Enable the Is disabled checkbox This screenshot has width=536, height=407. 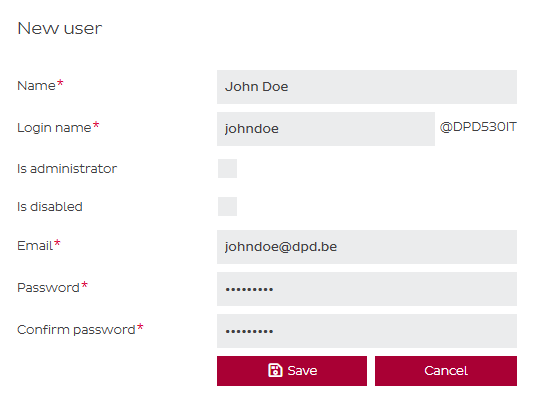227,206
